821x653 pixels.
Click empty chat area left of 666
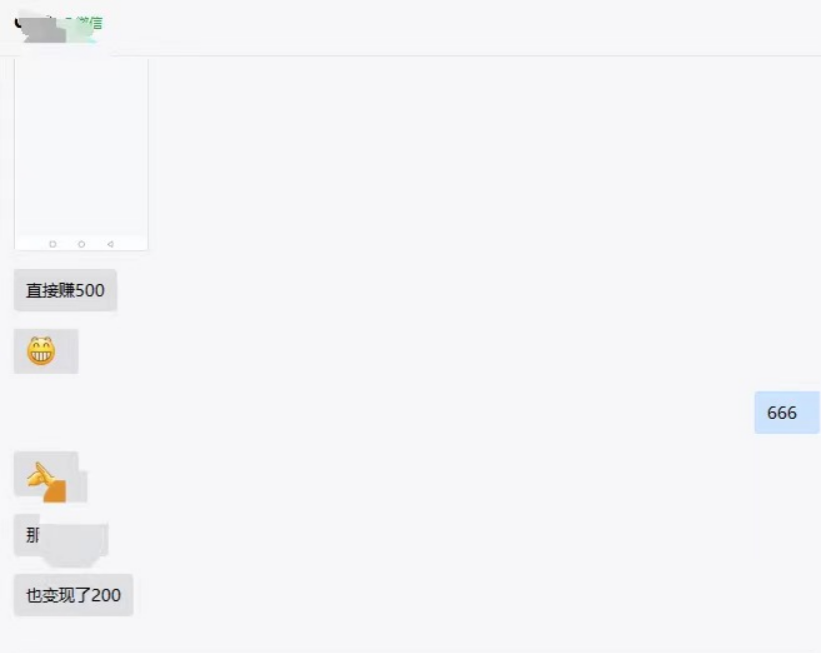[419, 413]
